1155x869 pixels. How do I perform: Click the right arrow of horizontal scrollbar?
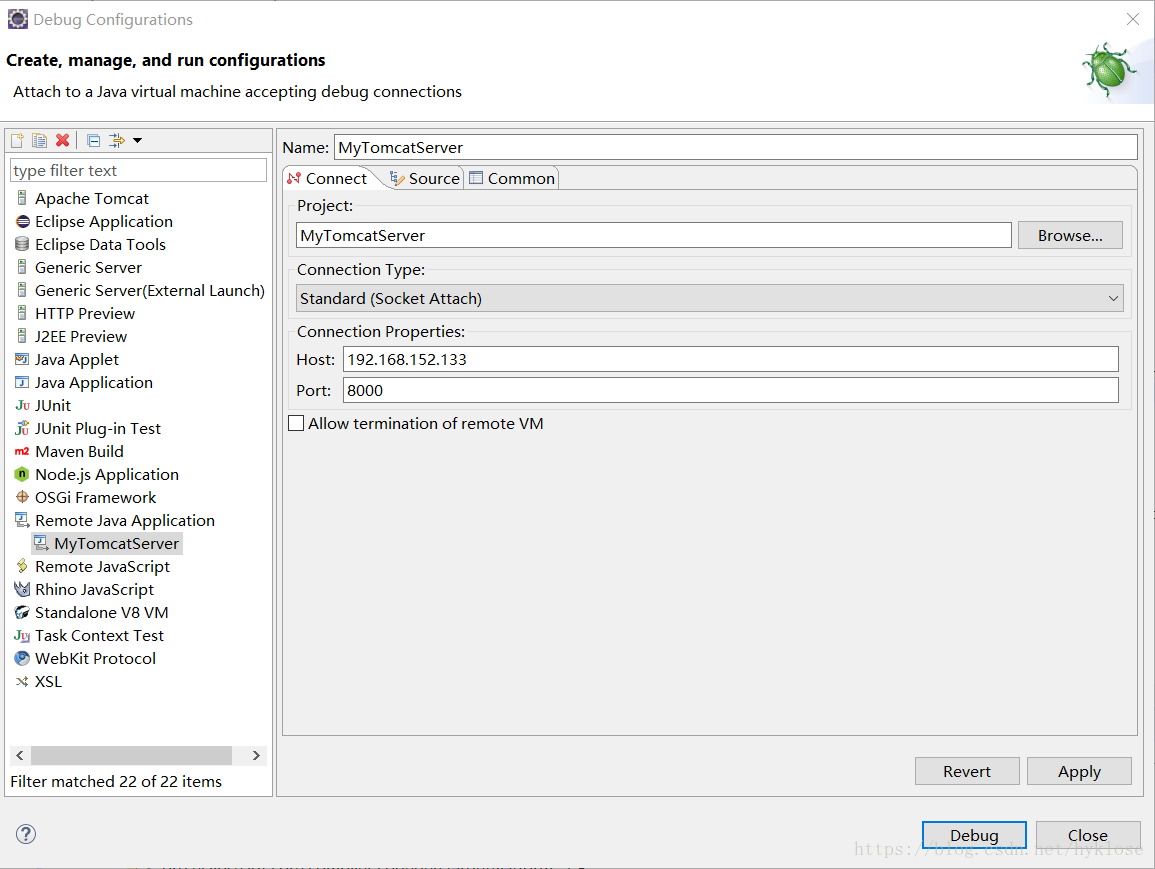click(x=256, y=755)
